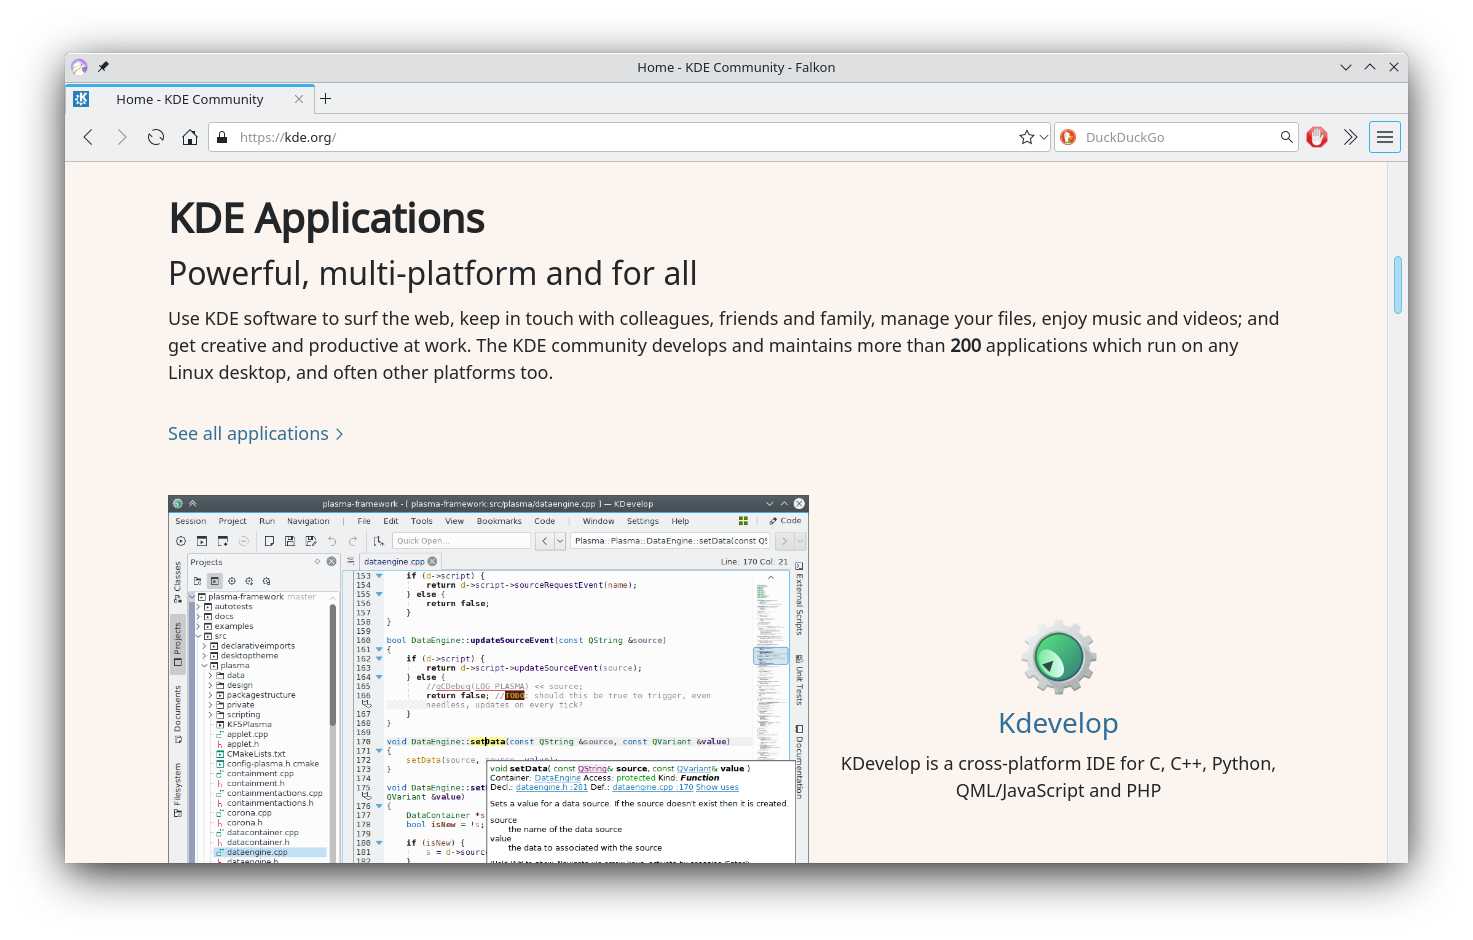The width and height of the screenshot is (1473, 940).
Task: Close the Home - KDE Community tab
Action: point(299,99)
